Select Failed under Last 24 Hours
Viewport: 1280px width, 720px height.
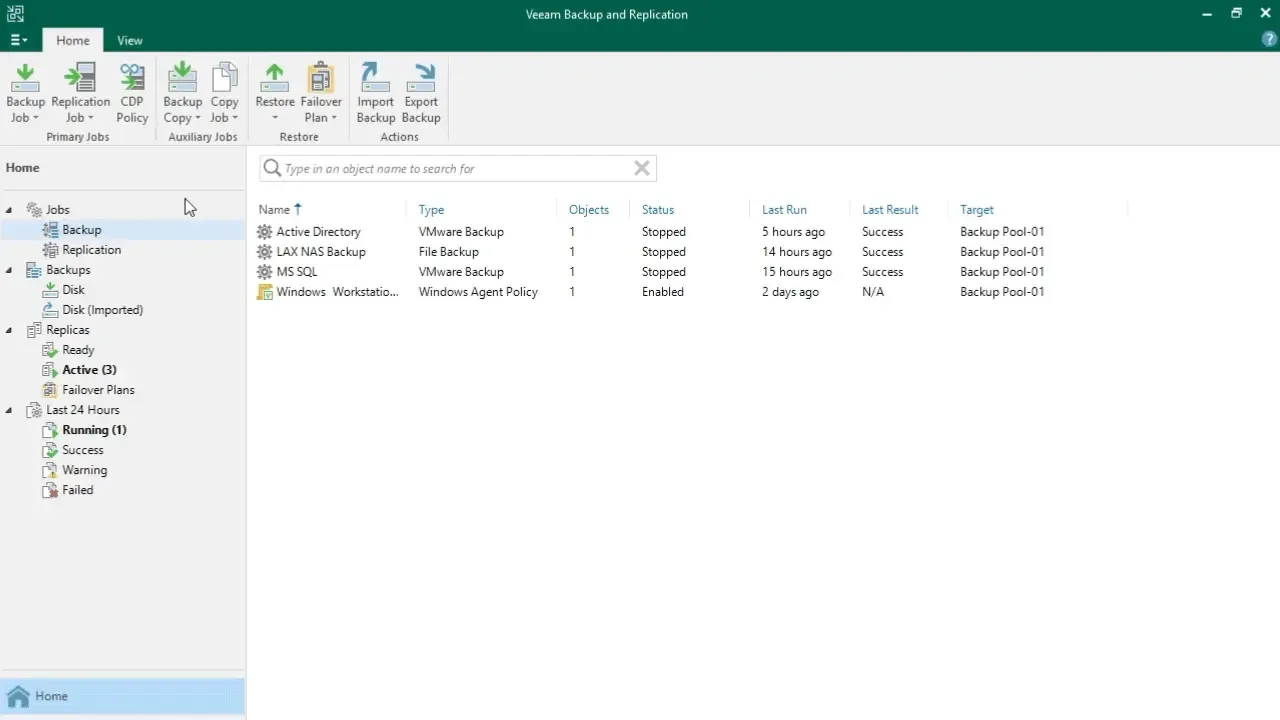(x=77, y=490)
